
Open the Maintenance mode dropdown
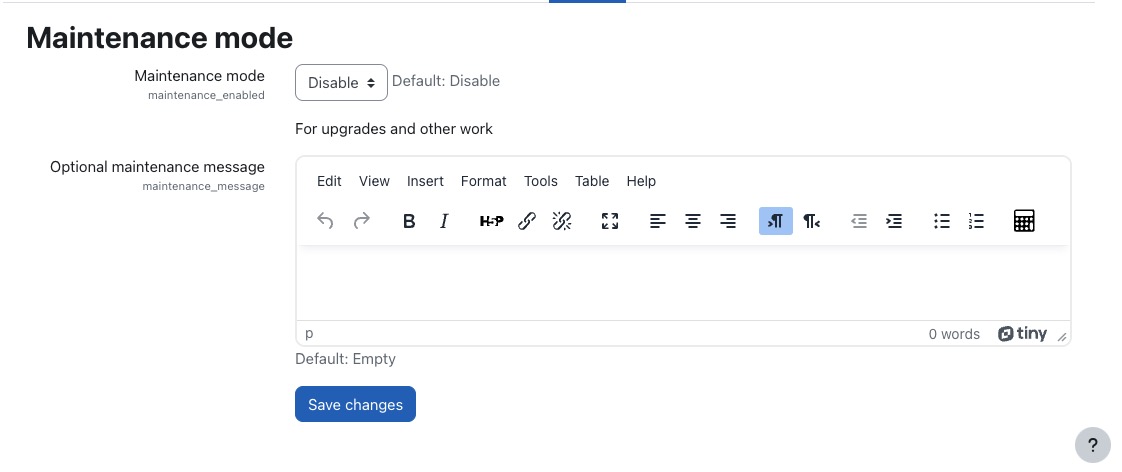[341, 82]
